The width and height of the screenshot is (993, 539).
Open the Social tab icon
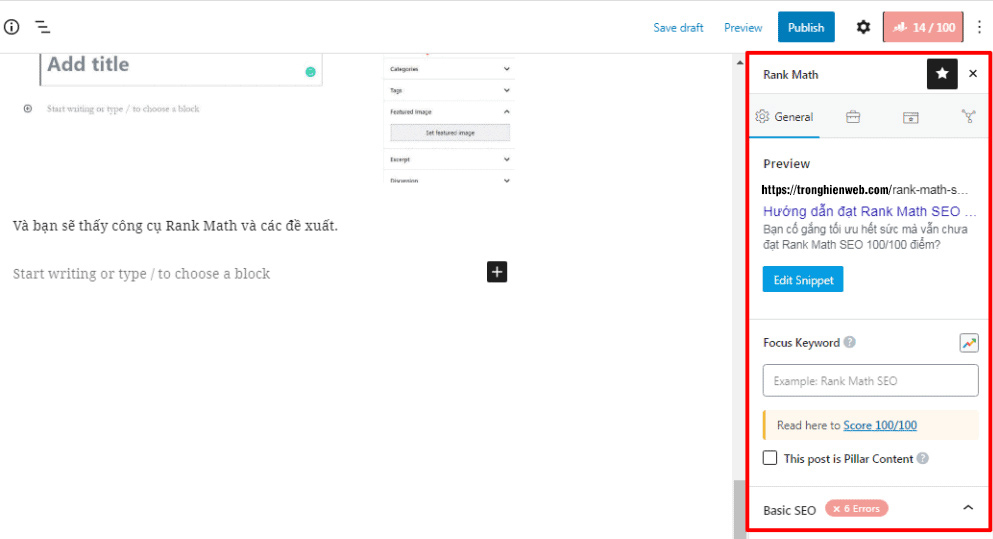[968, 117]
